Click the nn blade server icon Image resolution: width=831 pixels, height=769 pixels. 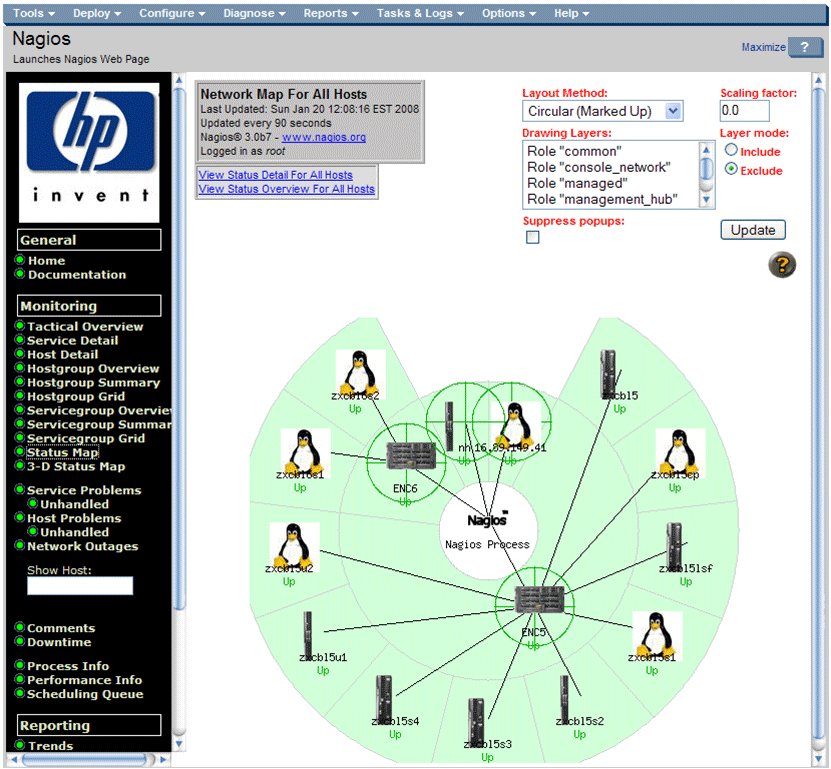tap(449, 426)
